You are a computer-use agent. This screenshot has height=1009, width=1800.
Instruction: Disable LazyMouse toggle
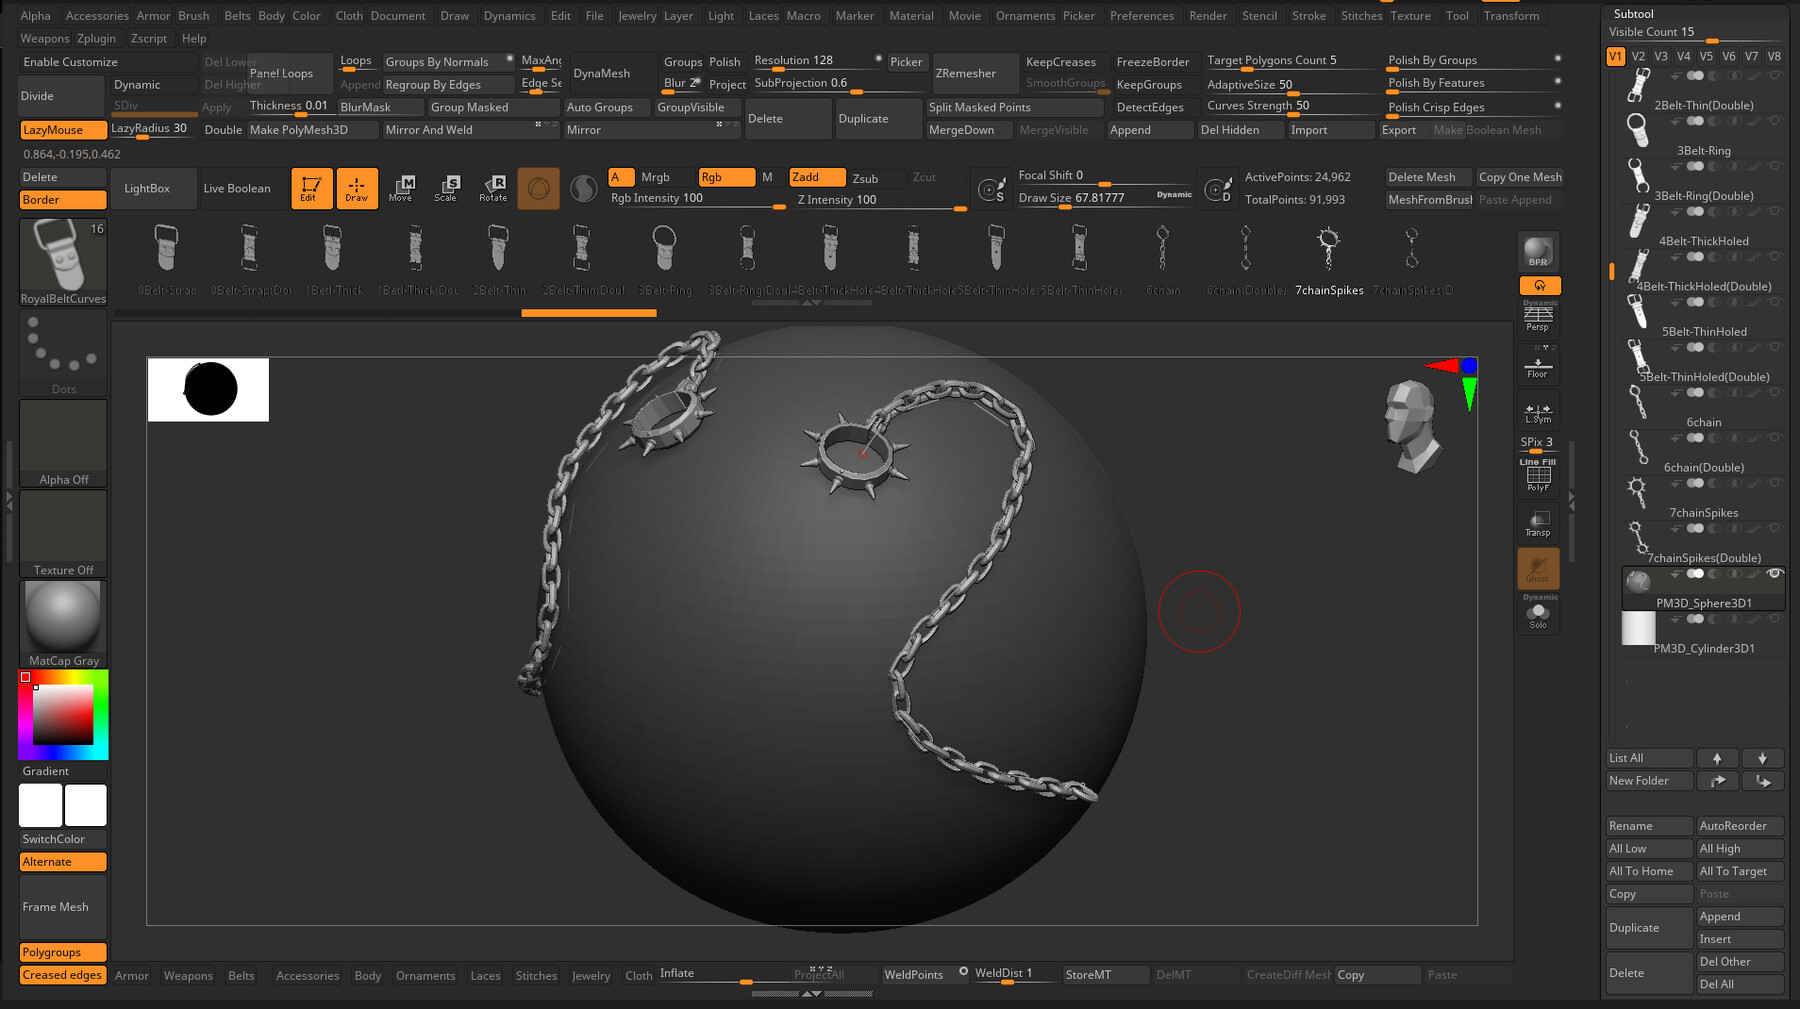(x=63, y=130)
